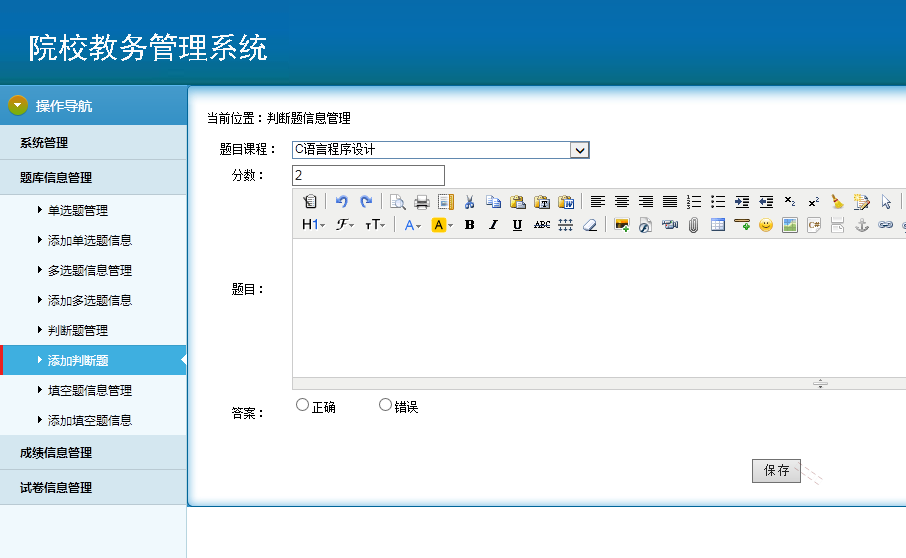The width and height of the screenshot is (906, 558).
Task: Open the H1 heading dropdown
Action: click(x=314, y=225)
